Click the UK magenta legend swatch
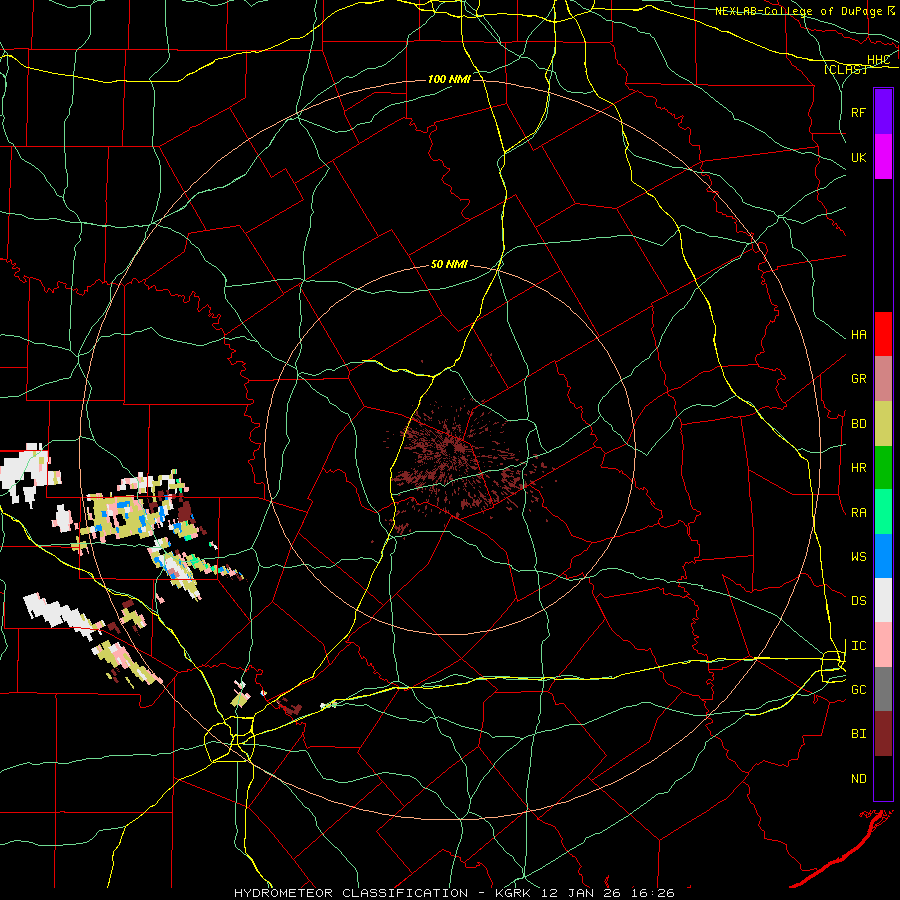This screenshot has width=900, height=900. pos(883,156)
